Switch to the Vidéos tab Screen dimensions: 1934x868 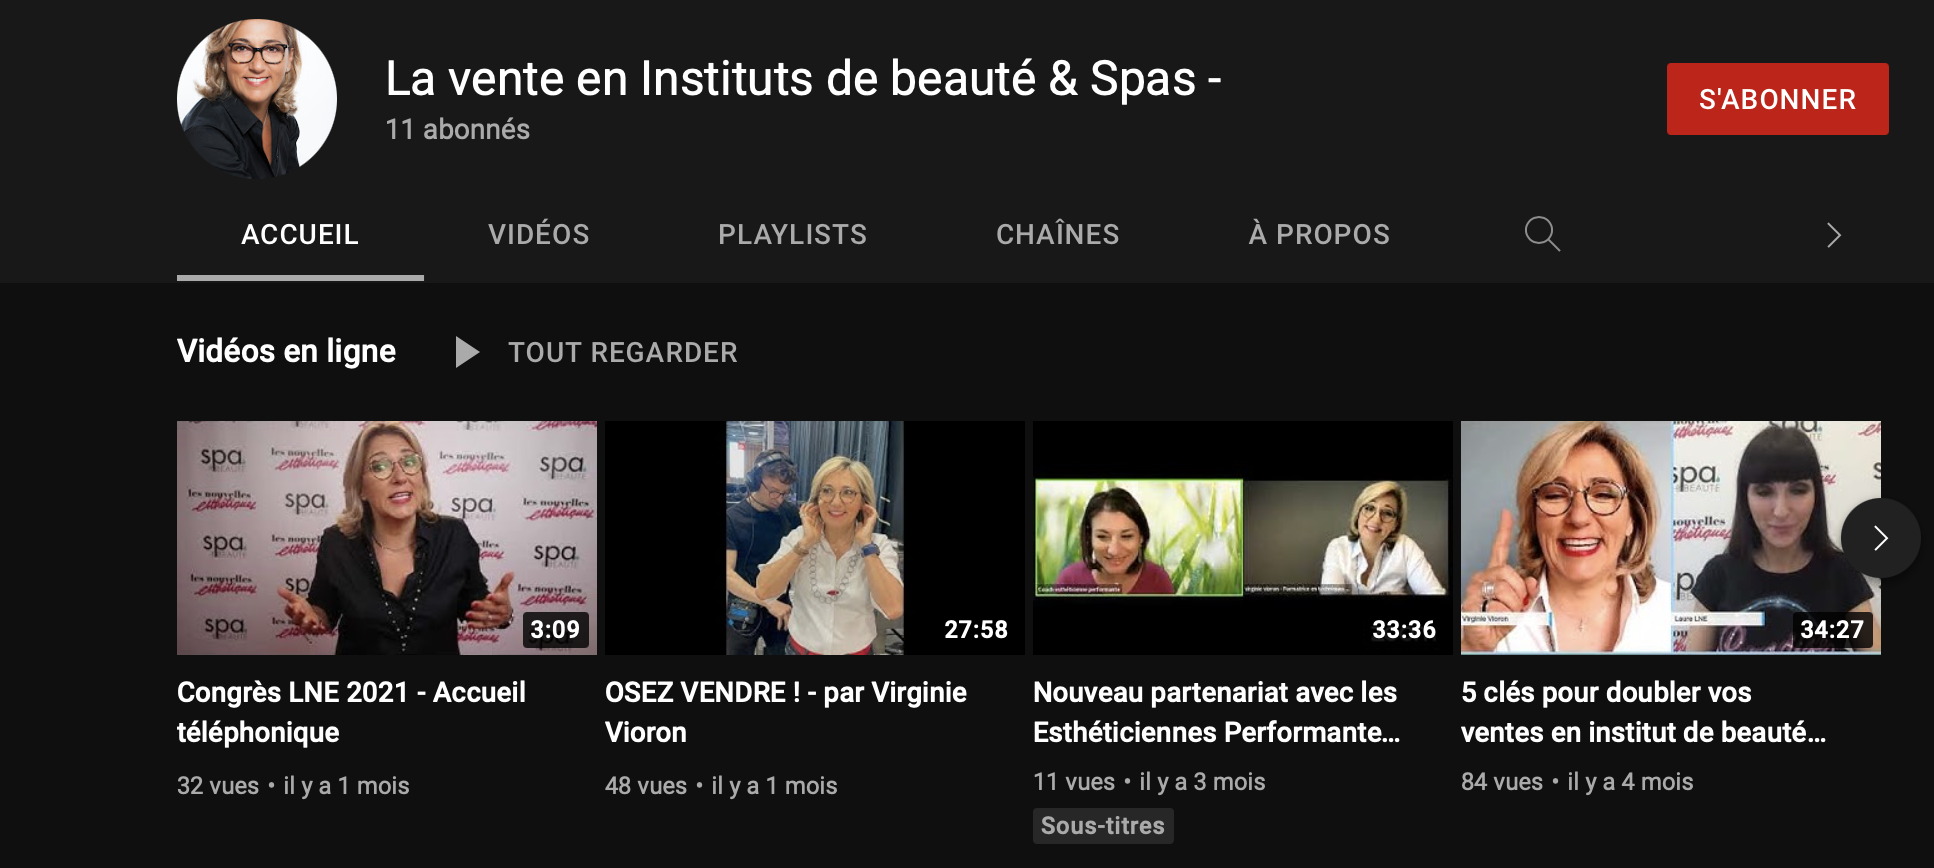(x=539, y=234)
